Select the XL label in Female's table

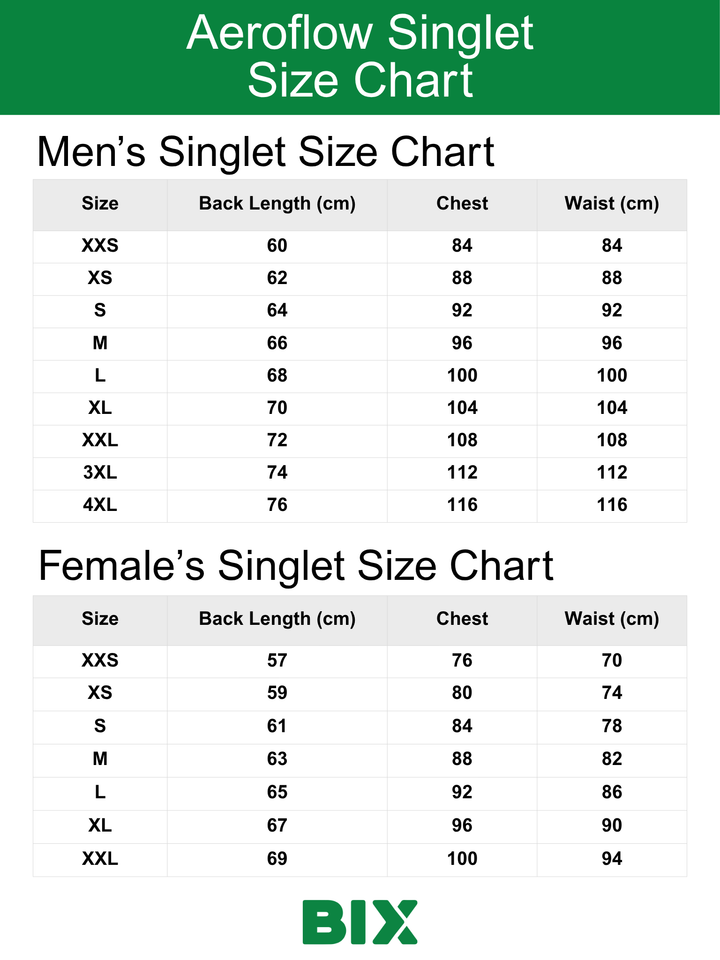[100, 825]
